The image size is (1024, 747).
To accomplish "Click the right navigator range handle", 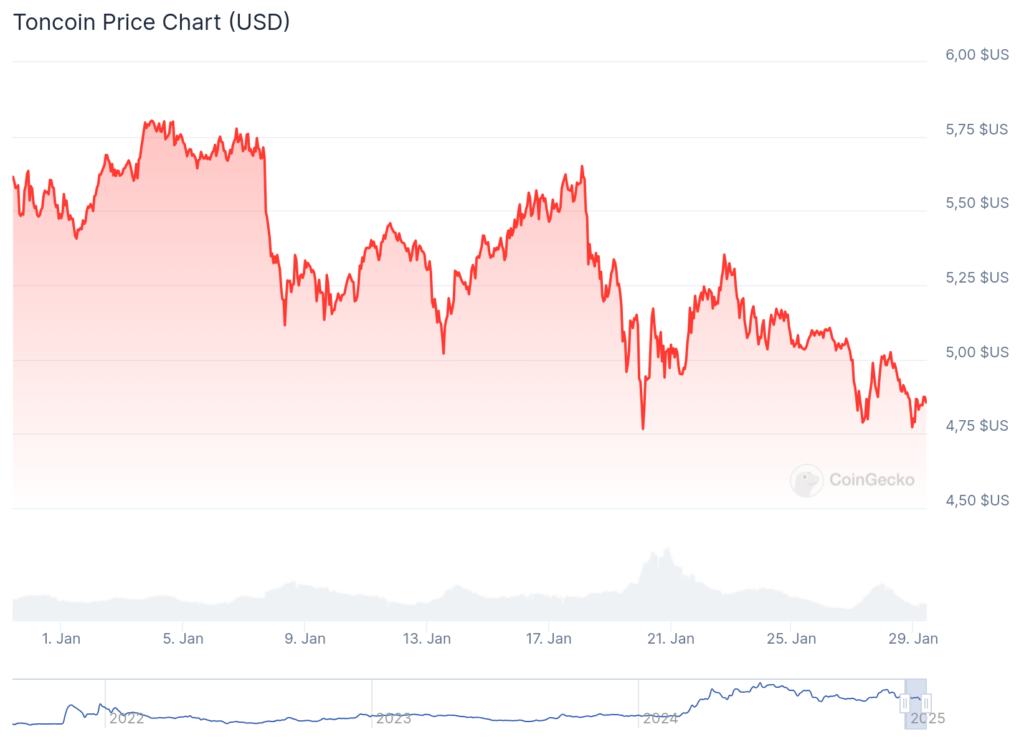I will (927, 704).
